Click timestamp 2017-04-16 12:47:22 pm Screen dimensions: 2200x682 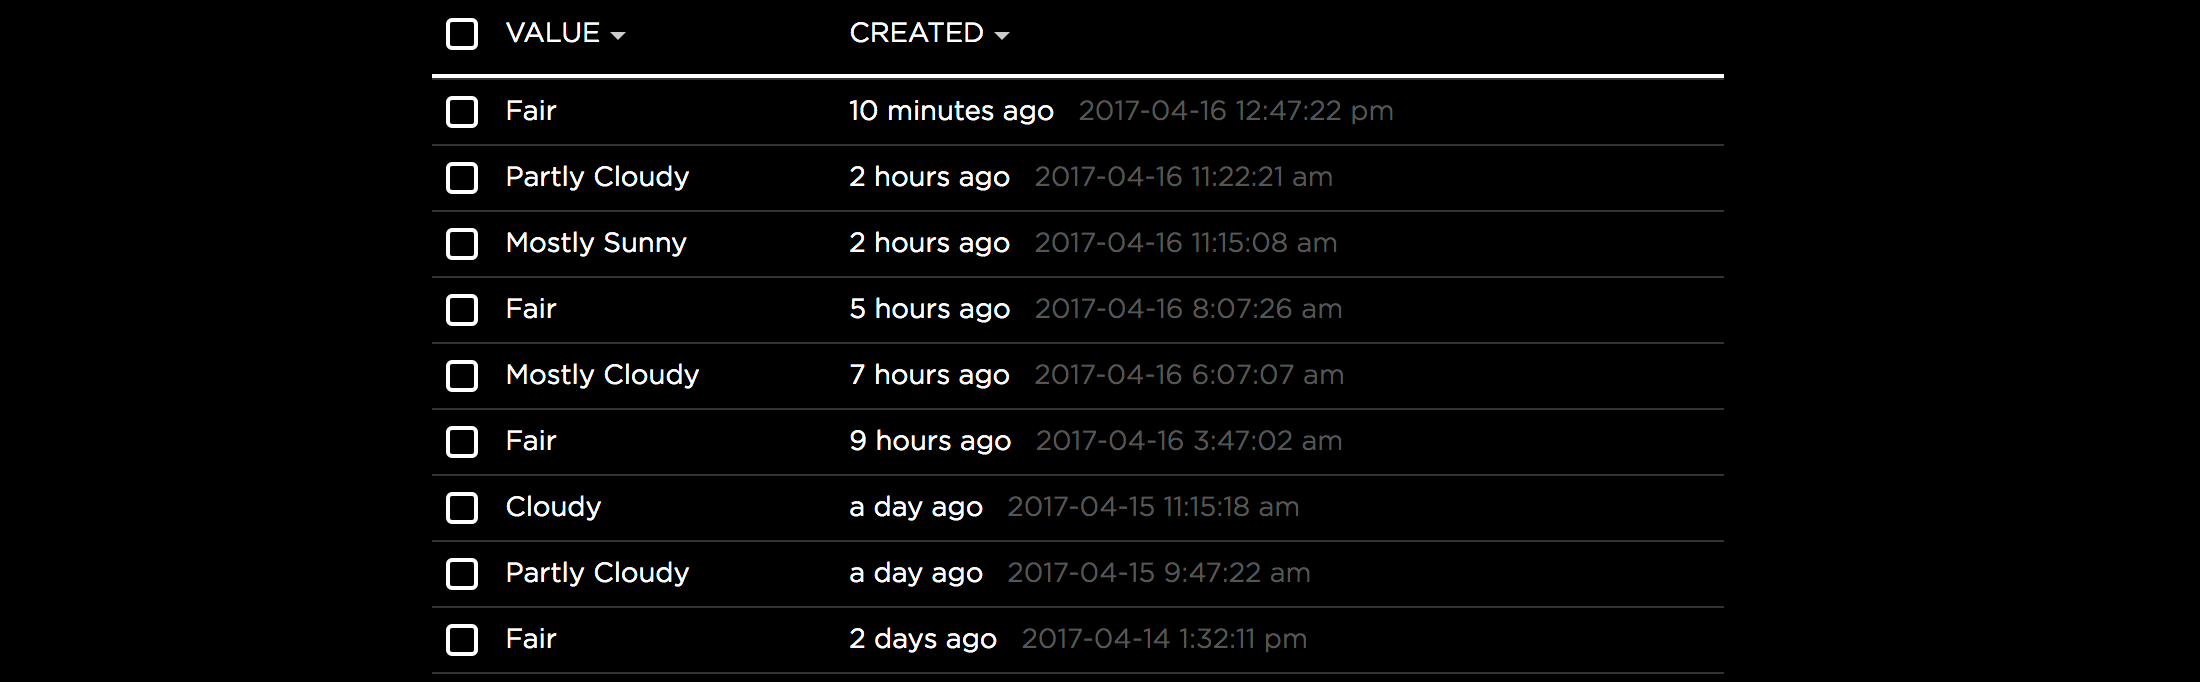pyautogui.click(x=1236, y=111)
